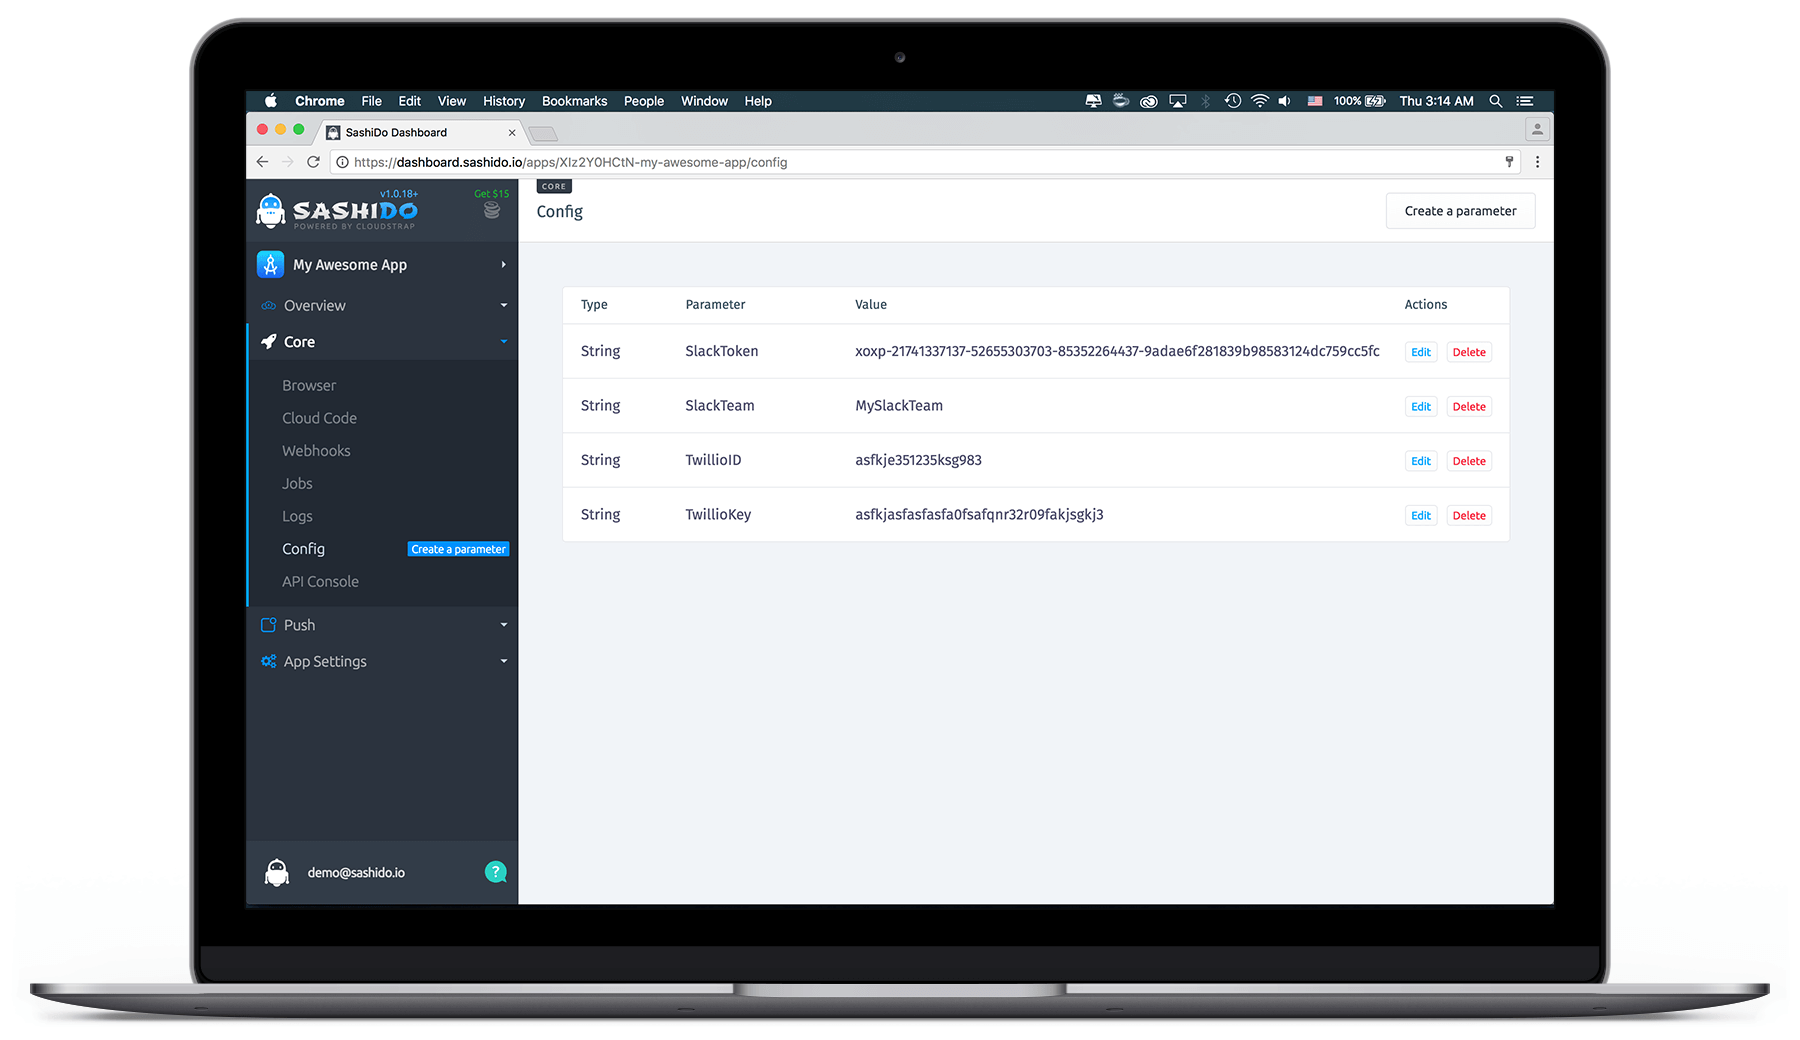Click the header Create a parameter button
The image size is (1800, 1040).
1459,211
